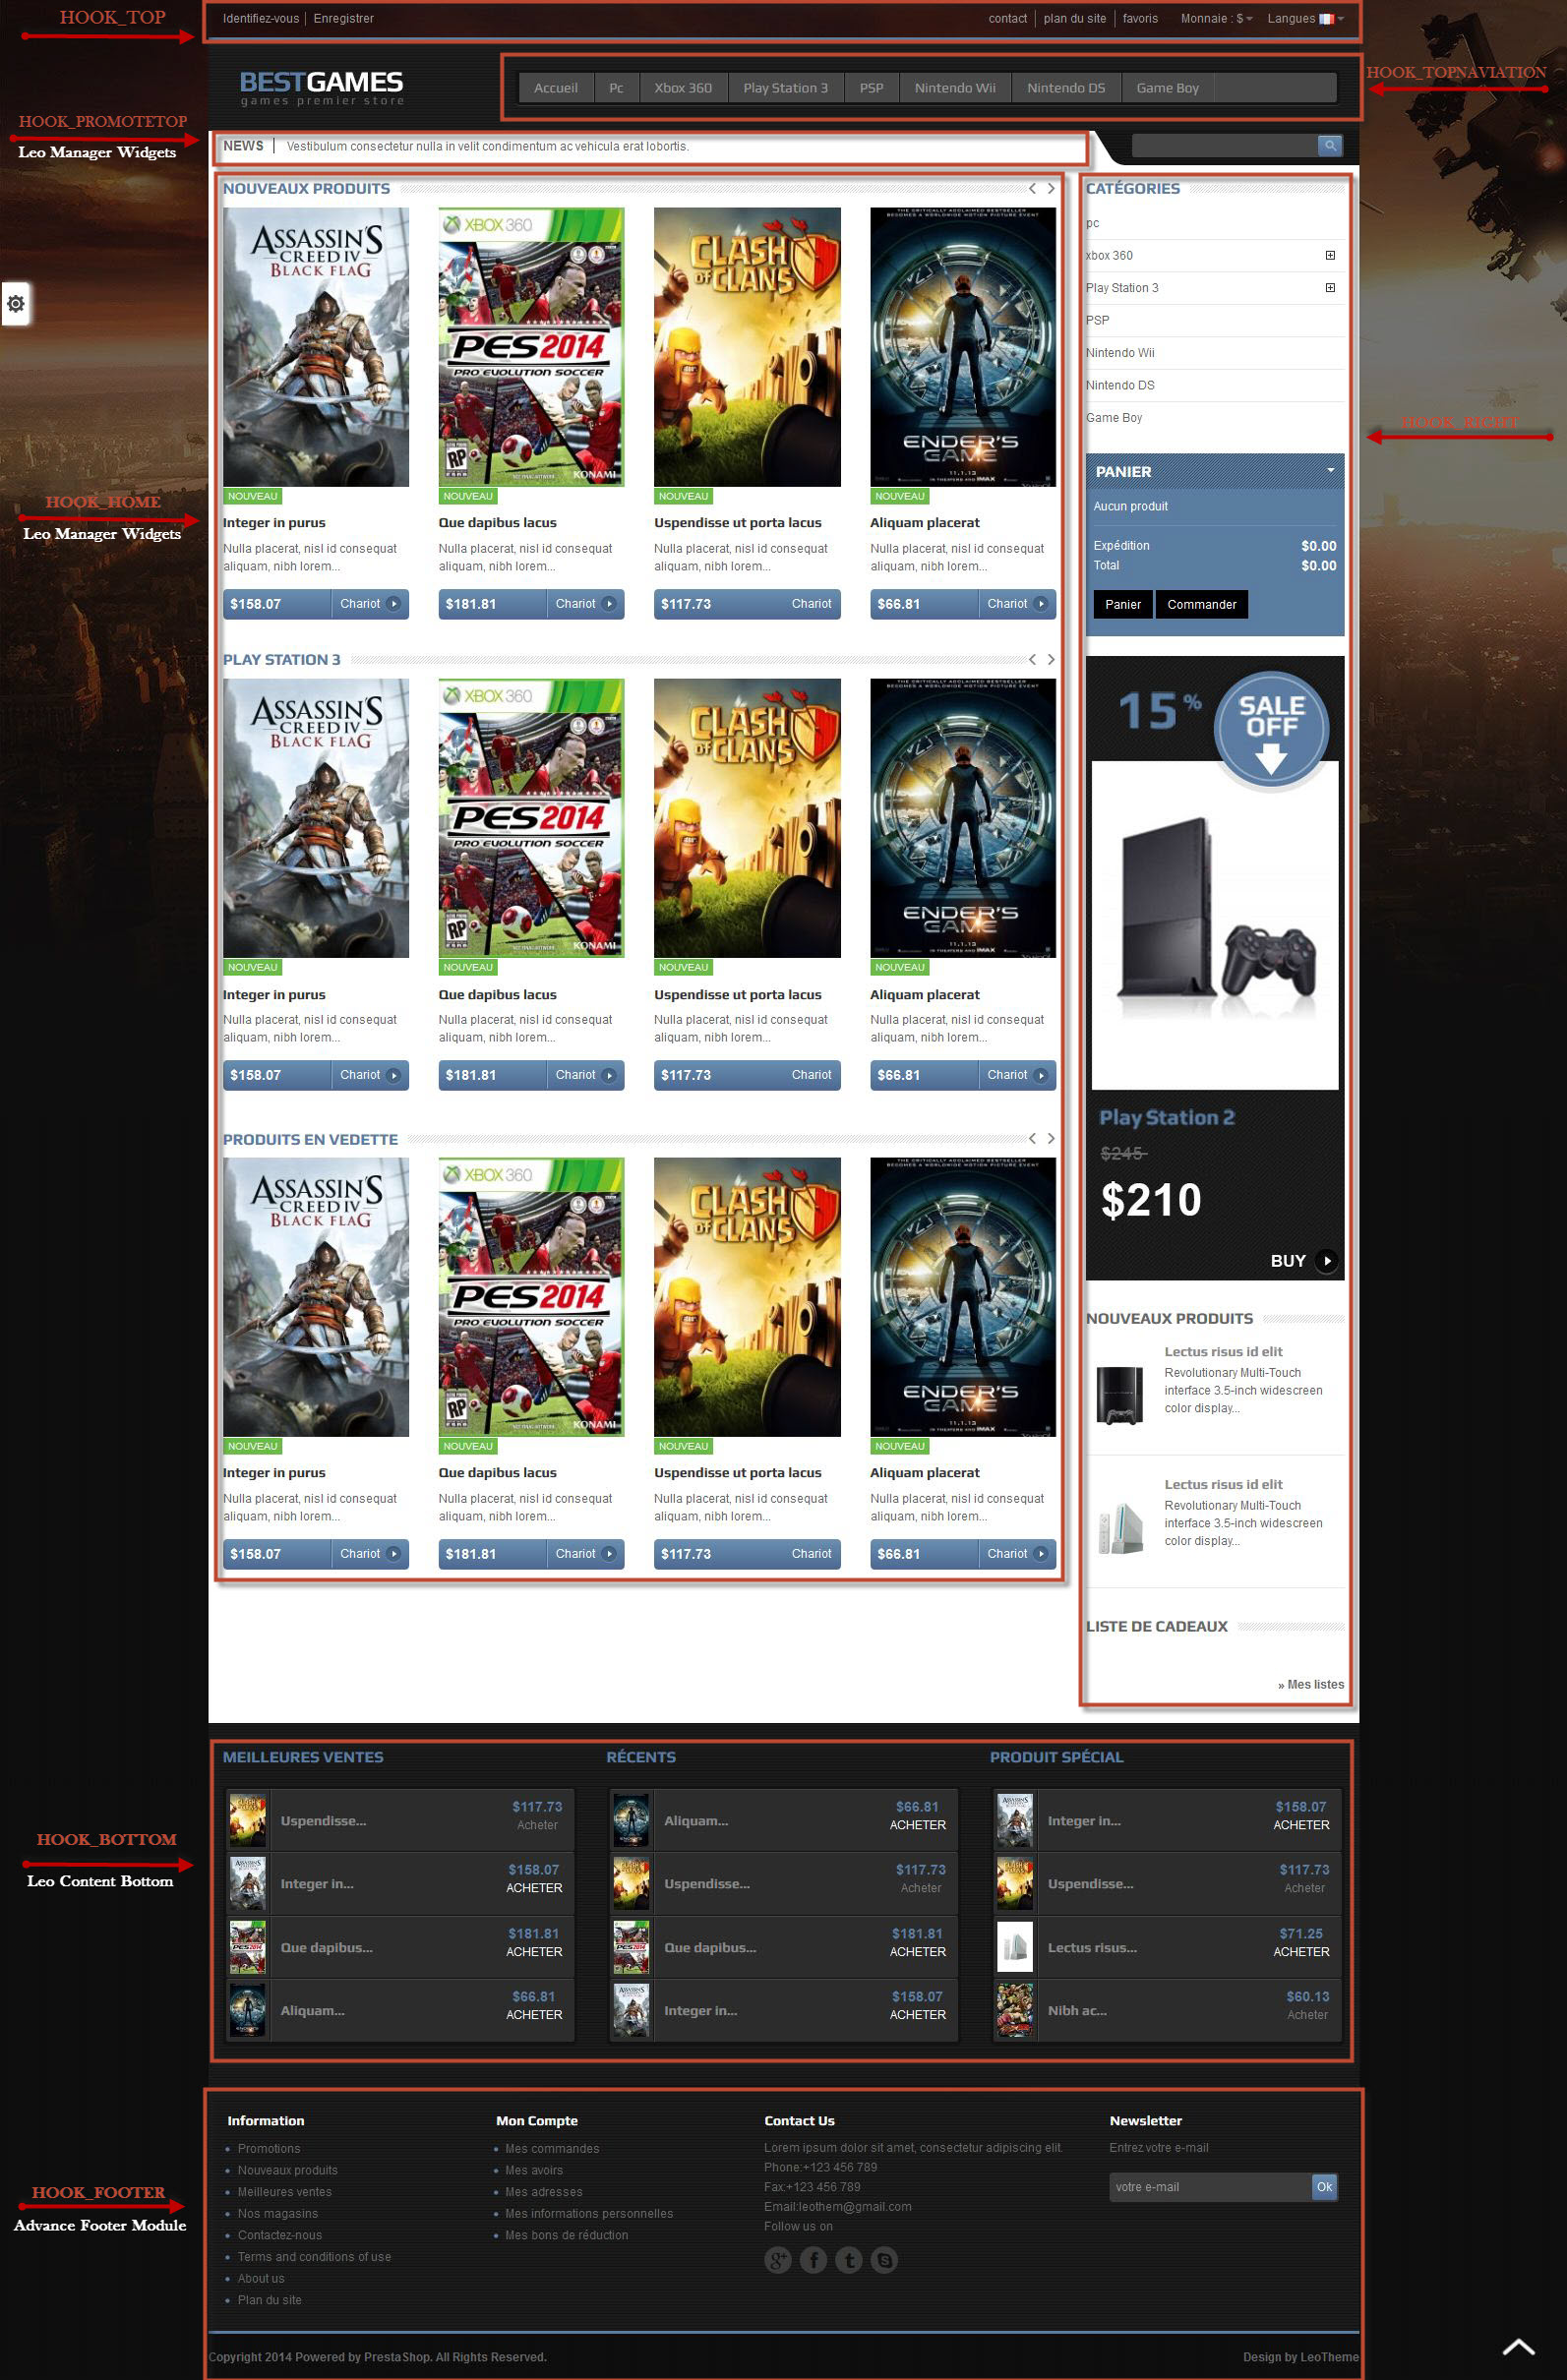Click the Lectus risus row in Produit Spécial
This screenshot has width=1567, height=2380.
click(1167, 1947)
